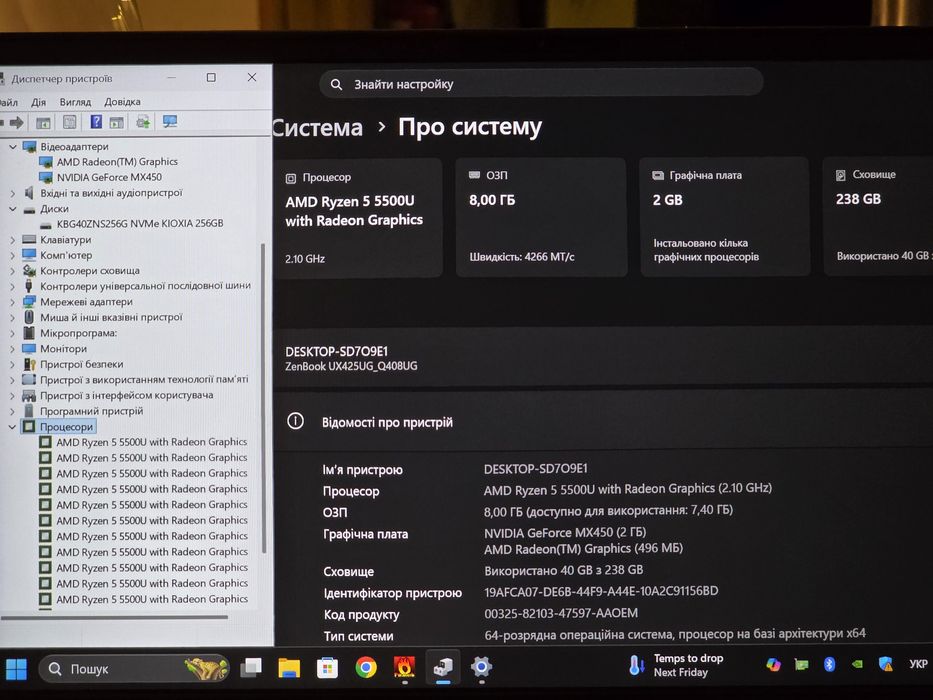The width and height of the screenshot is (933, 700).
Task: Select the Програмний пристрій category
Action: [92, 411]
